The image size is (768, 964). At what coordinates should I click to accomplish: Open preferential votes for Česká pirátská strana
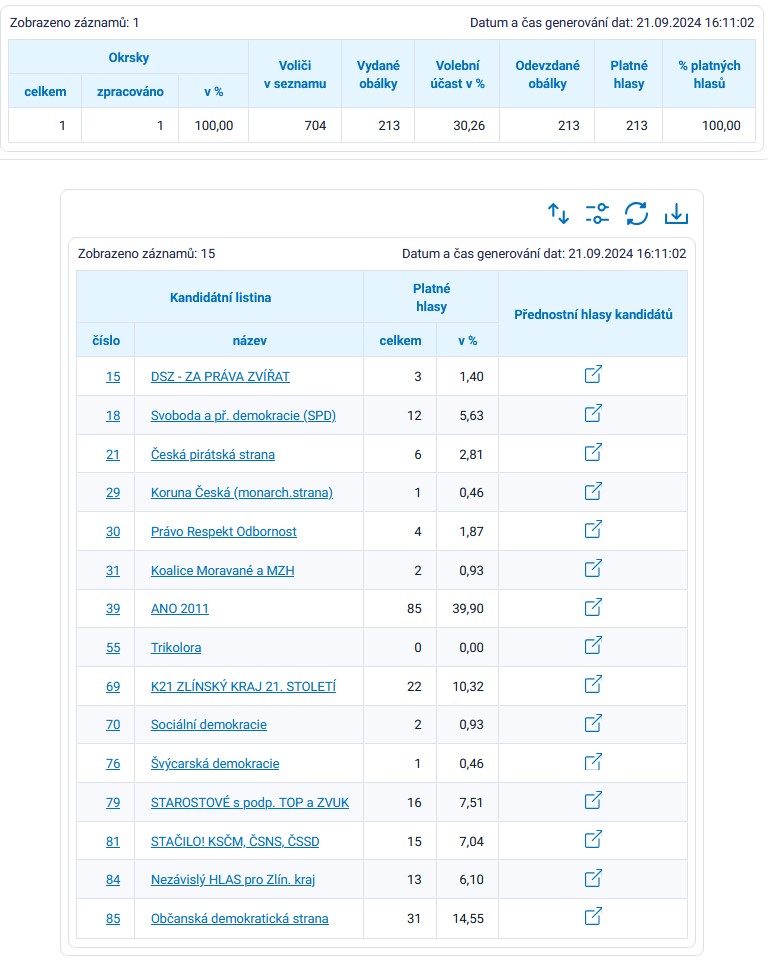593,453
